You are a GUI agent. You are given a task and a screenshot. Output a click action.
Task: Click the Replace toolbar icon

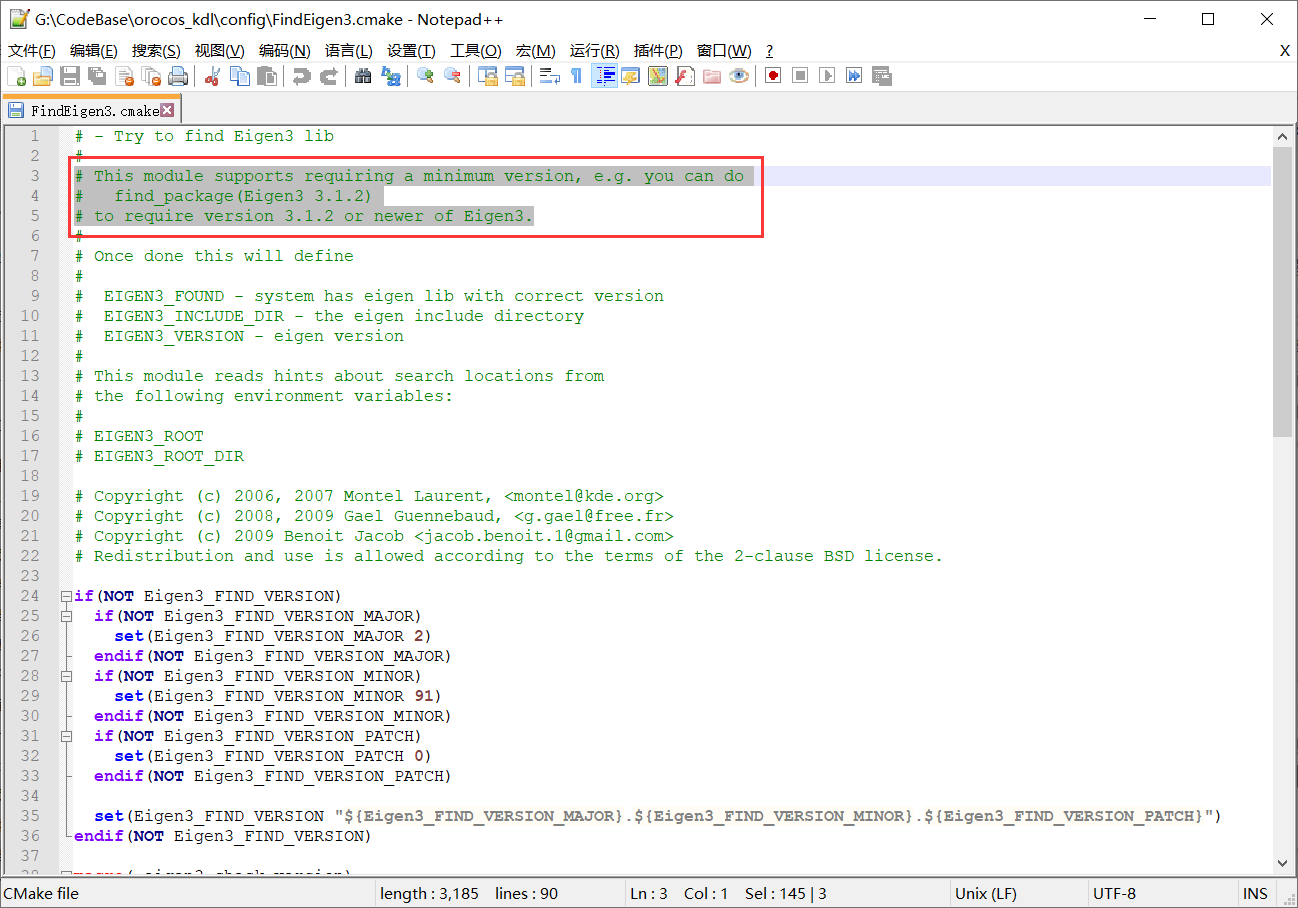[392, 75]
